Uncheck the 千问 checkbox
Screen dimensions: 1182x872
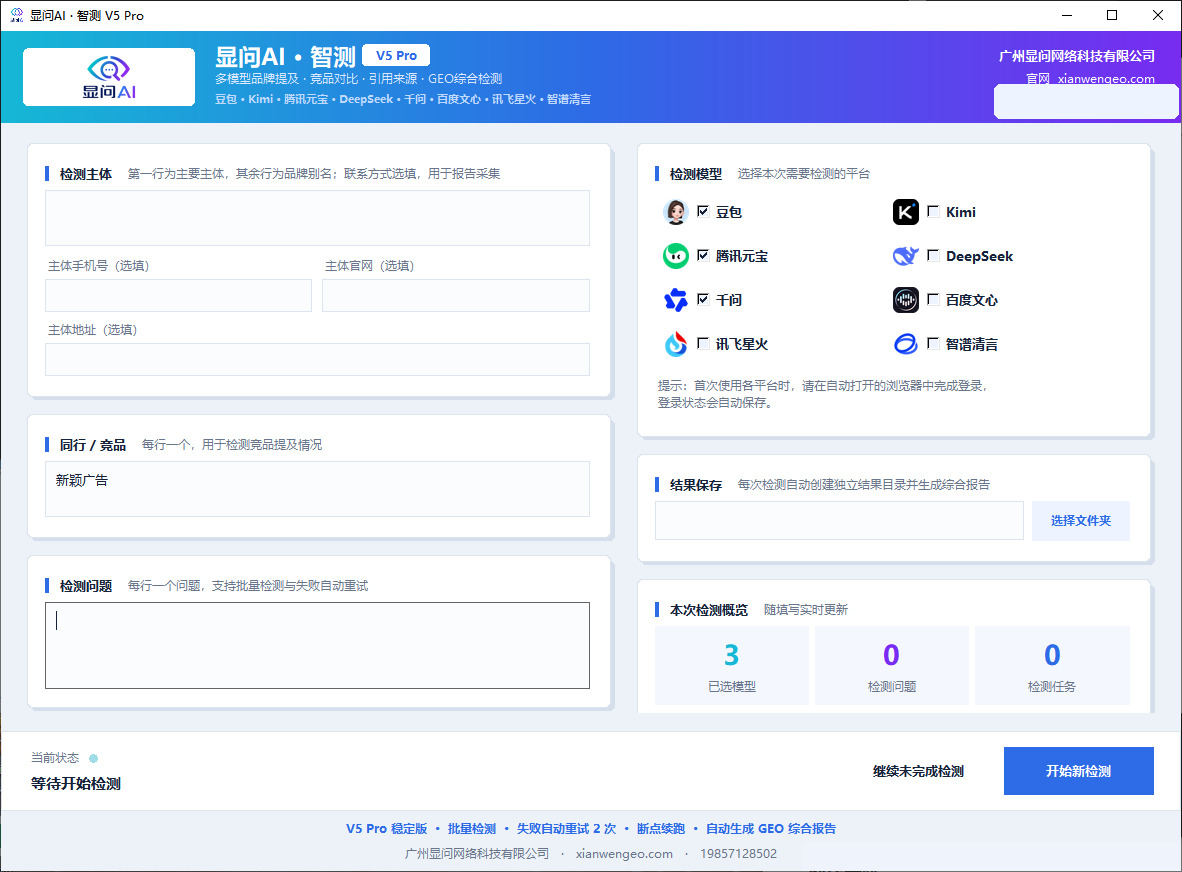[x=703, y=299]
